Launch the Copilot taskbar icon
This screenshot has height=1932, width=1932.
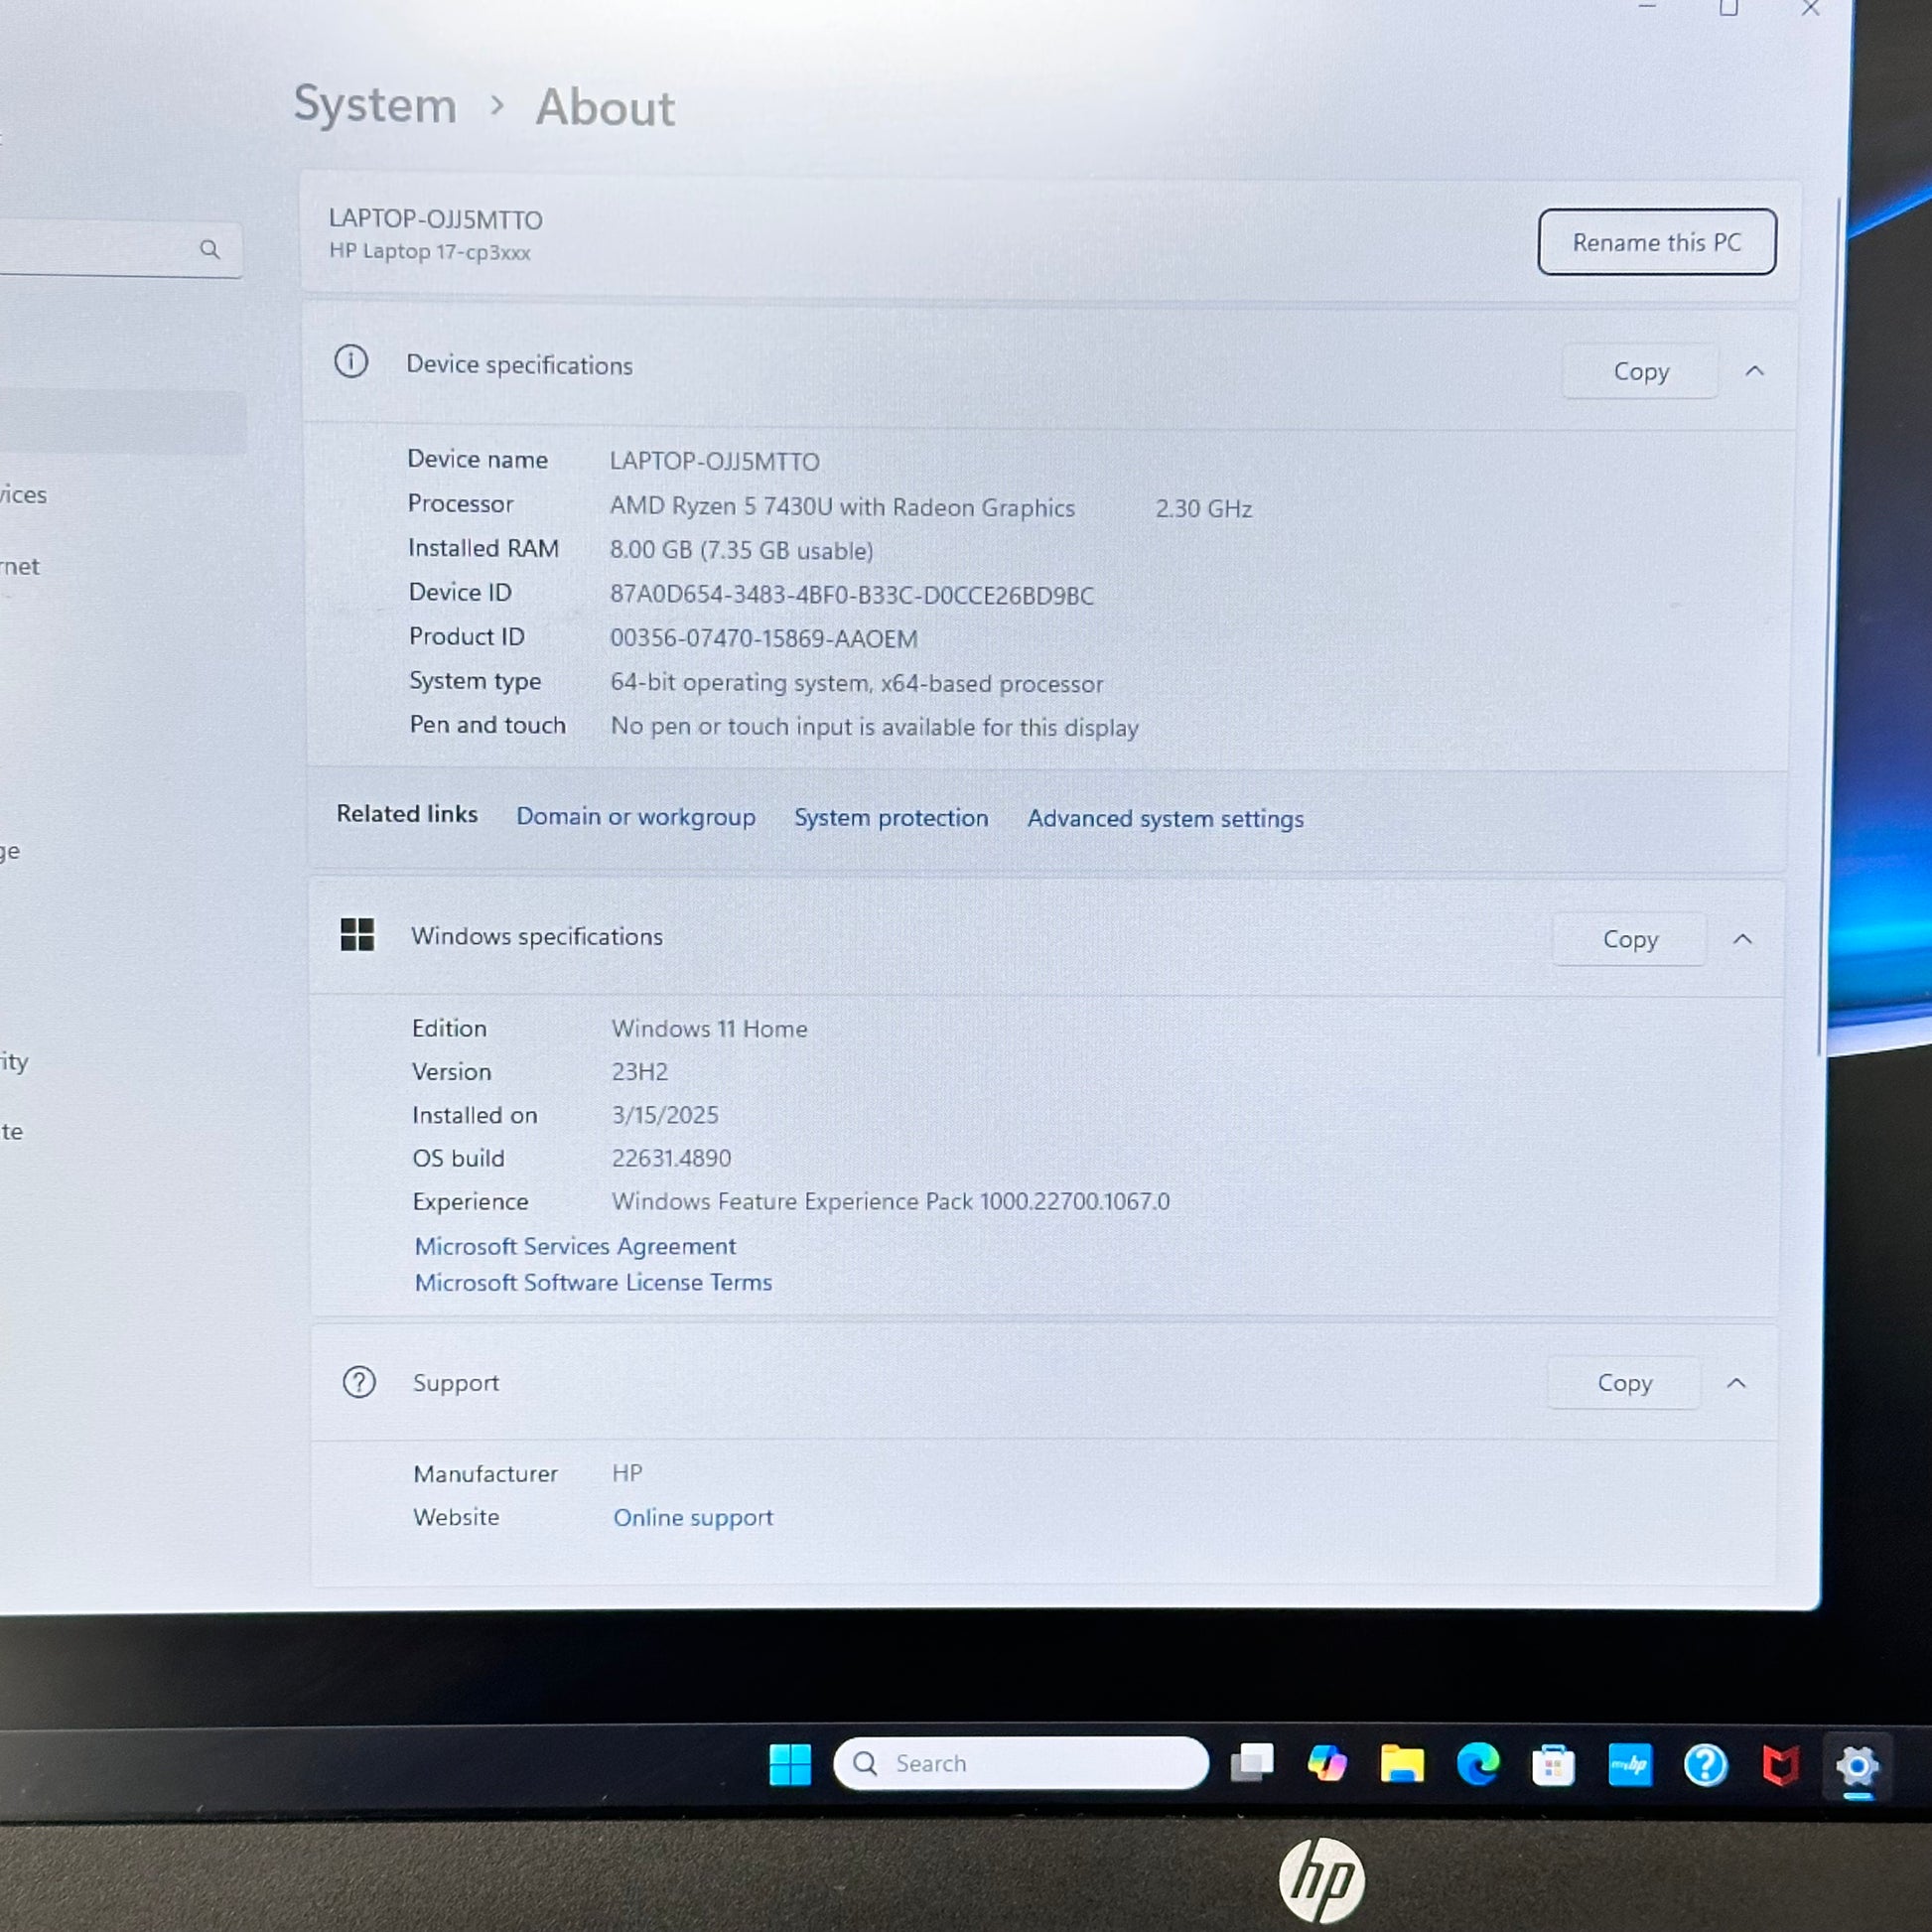click(1327, 1763)
